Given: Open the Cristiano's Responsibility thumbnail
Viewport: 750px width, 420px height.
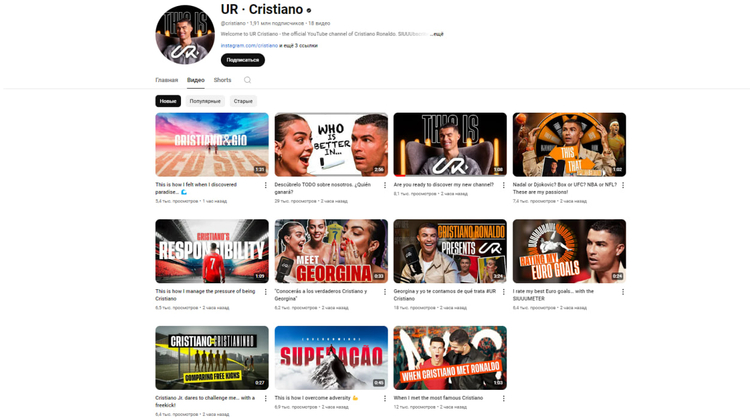Looking at the screenshot, I should [212, 251].
